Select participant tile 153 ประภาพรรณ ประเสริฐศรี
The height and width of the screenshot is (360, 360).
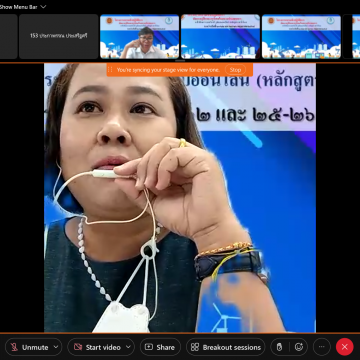click(59, 36)
